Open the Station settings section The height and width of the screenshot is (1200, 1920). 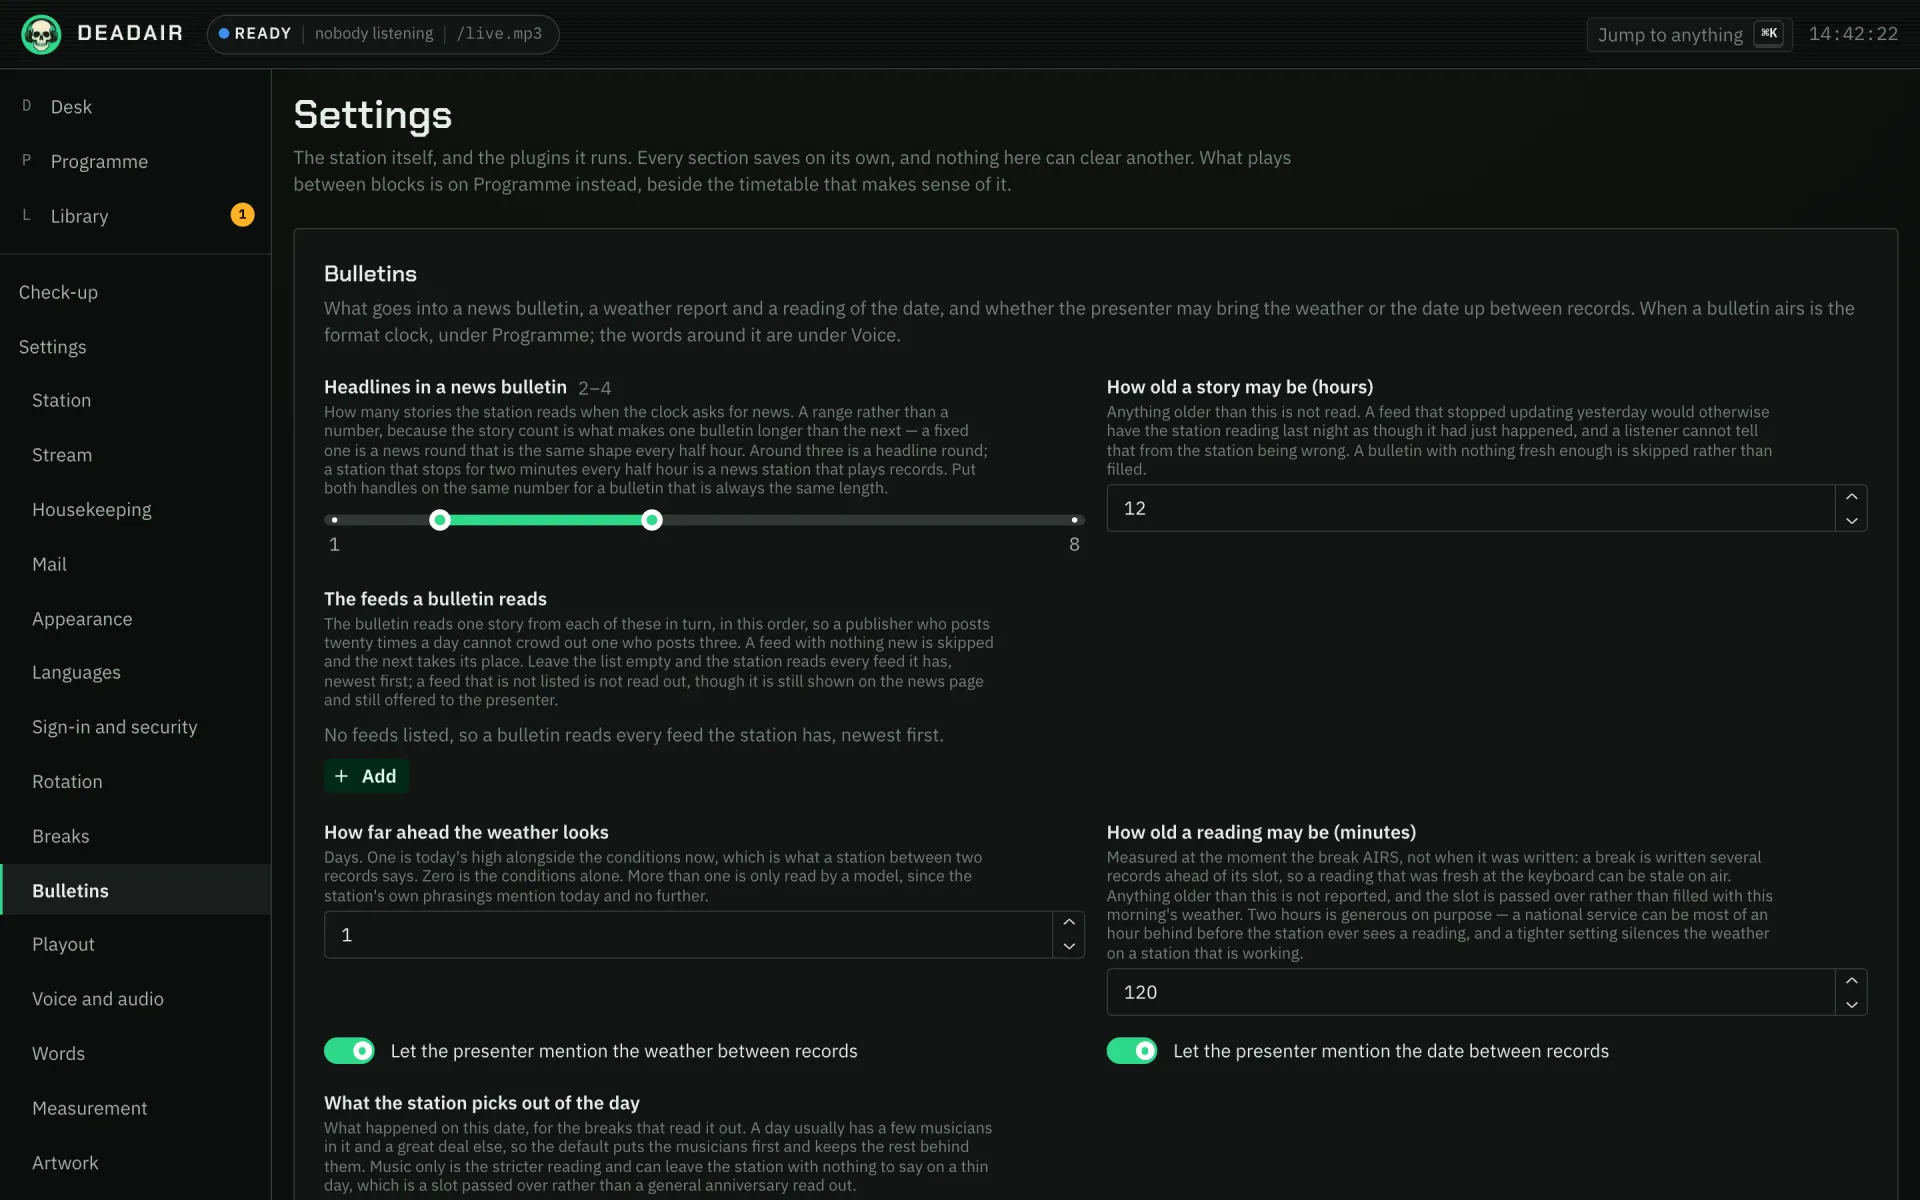135,400
